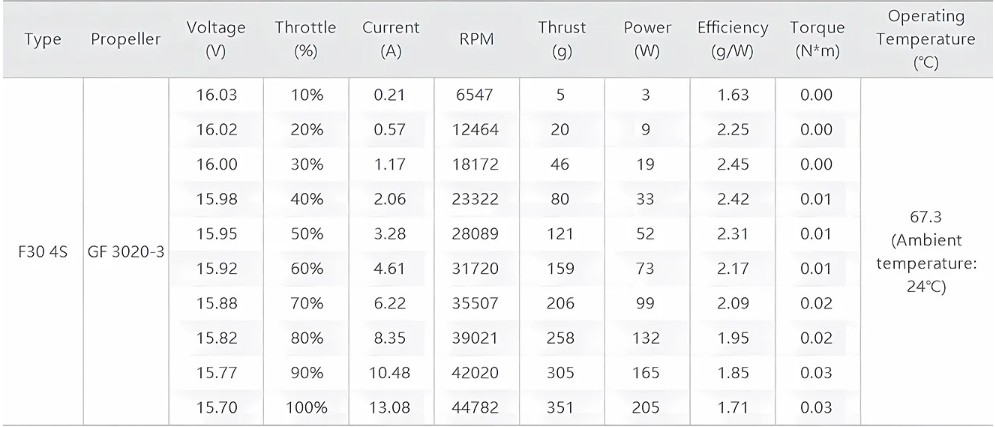This screenshot has height=427, width=995.
Task: Click the Voltage (V) column header
Action: [216, 39]
